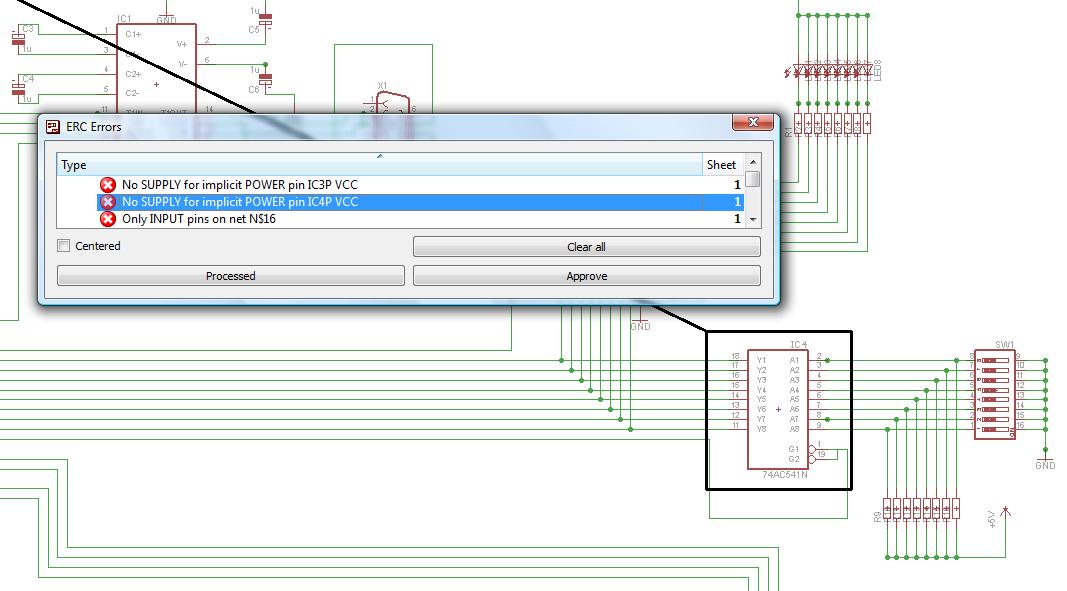
Task: Sort errors by the Type column header
Action: coord(379,165)
